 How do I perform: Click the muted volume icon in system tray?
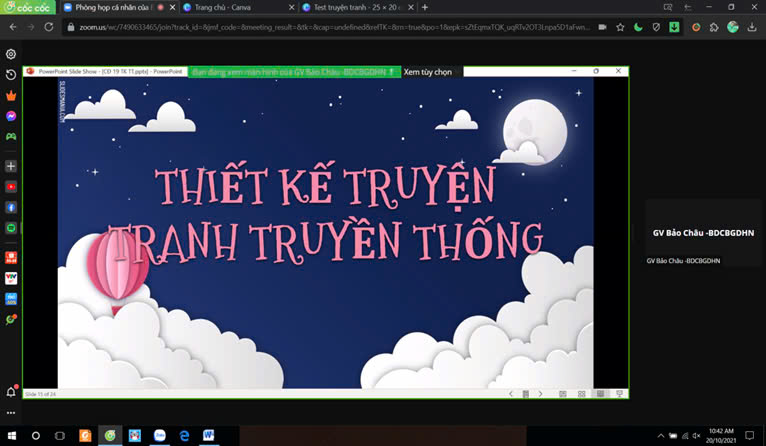click(x=697, y=436)
